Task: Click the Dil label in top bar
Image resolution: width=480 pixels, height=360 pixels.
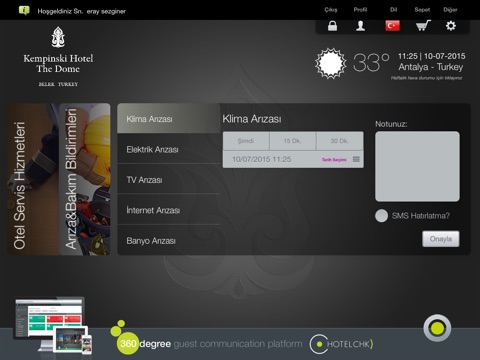Action: coord(393,10)
